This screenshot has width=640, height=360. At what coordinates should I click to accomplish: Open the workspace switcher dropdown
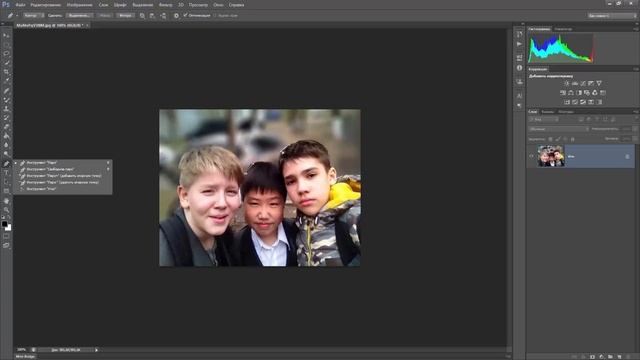point(612,16)
